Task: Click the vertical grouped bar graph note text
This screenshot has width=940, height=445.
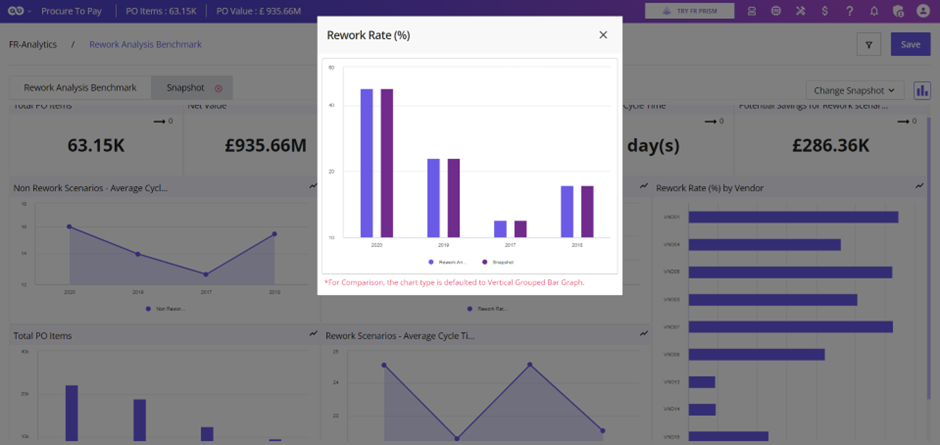Action: click(454, 282)
